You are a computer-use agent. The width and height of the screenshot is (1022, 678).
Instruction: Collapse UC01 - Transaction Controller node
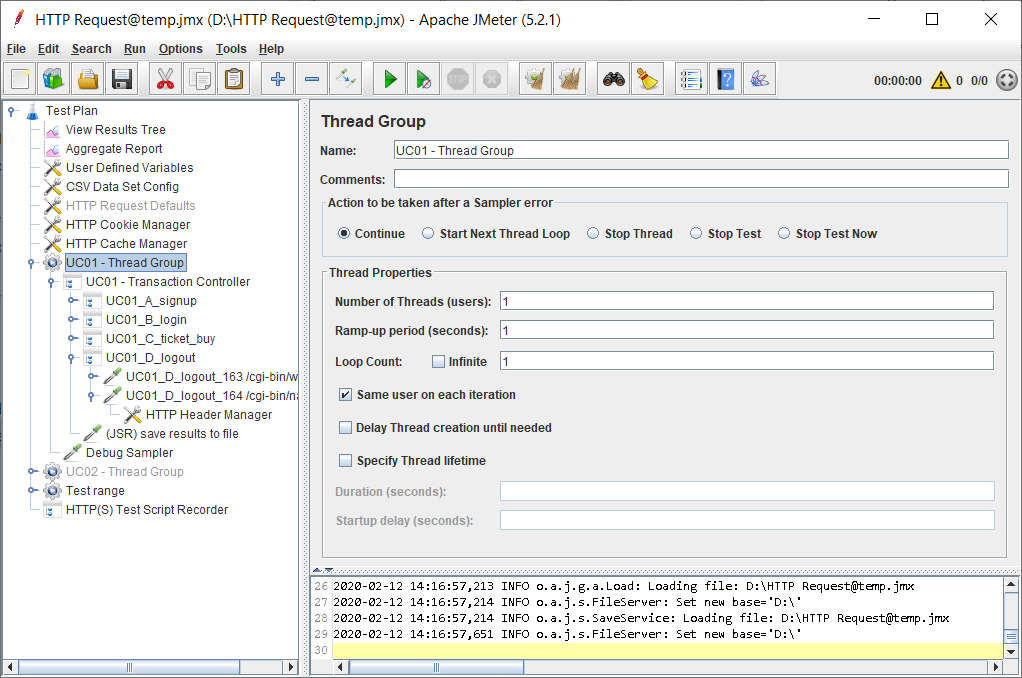(x=51, y=282)
